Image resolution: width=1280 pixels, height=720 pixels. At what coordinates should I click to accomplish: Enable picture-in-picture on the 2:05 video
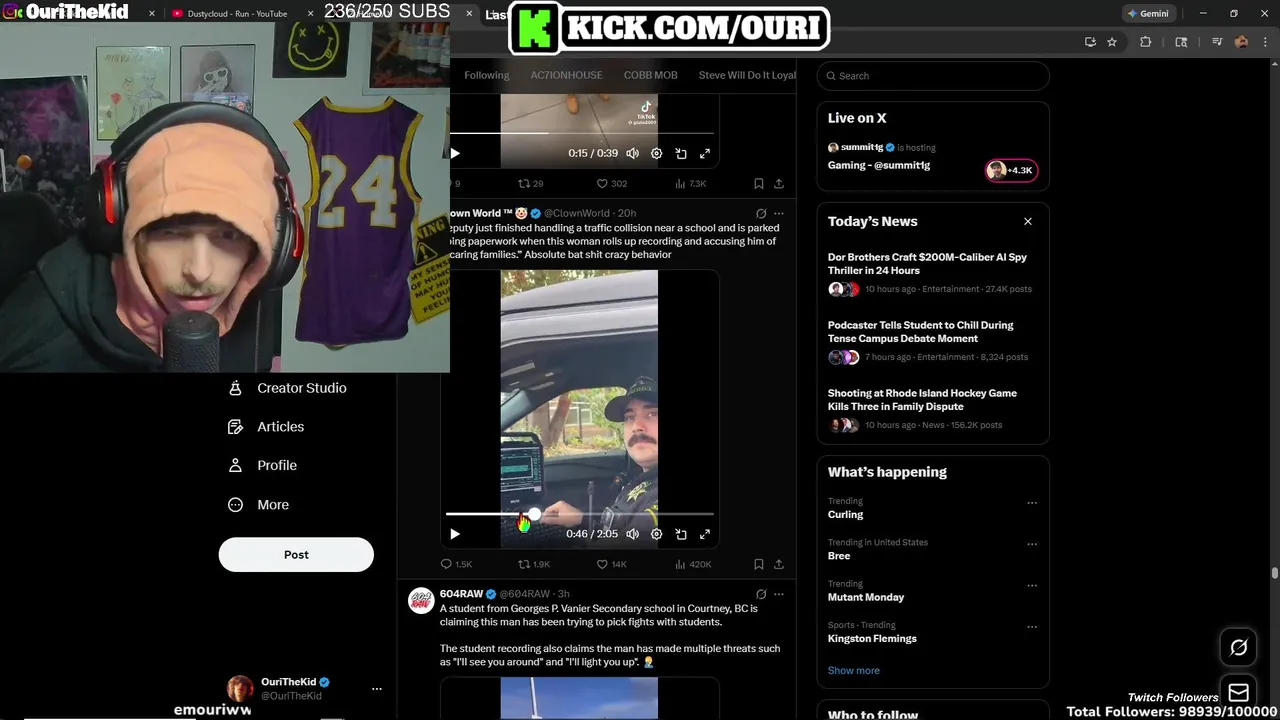pyautogui.click(x=681, y=534)
